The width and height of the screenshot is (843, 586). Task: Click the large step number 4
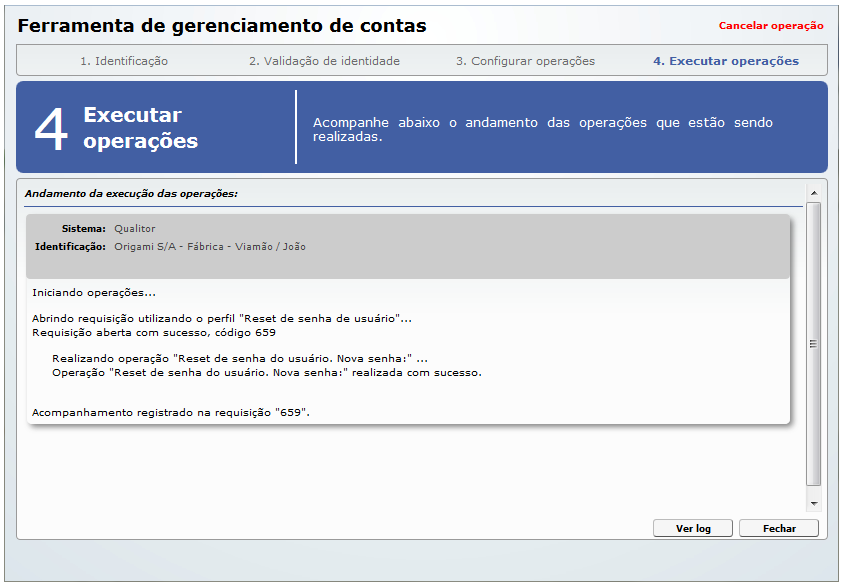52,129
